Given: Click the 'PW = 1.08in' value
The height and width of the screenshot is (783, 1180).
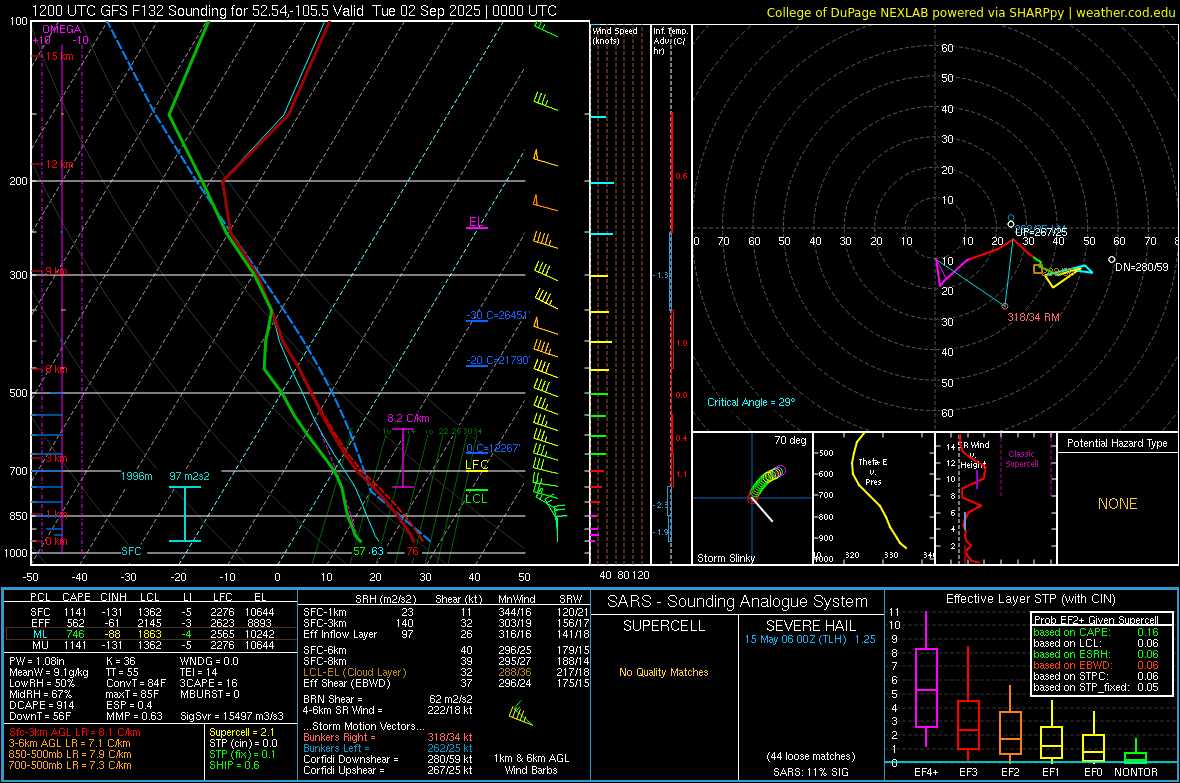Looking at the screenshot, I should coord(37,661).
